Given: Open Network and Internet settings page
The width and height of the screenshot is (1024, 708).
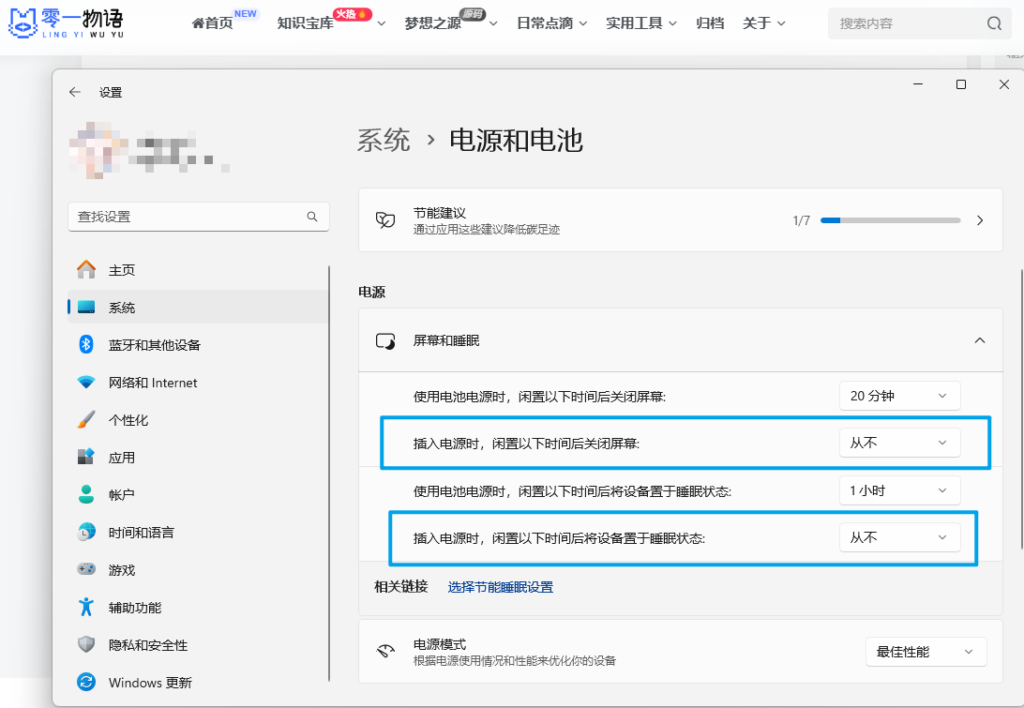Looking at the screenshot, I should [x=152, y=383].
